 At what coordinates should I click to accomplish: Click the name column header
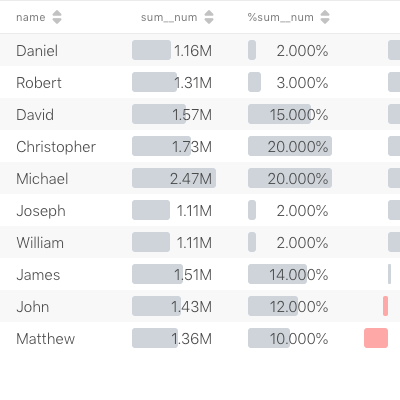pyautogui.click(x=31, y=17)
